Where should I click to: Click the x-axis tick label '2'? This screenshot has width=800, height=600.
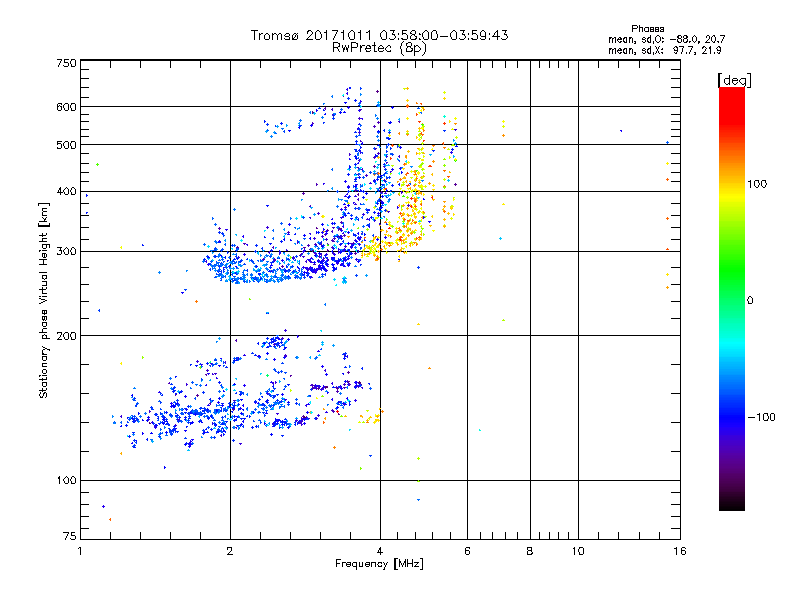(230, 551)
